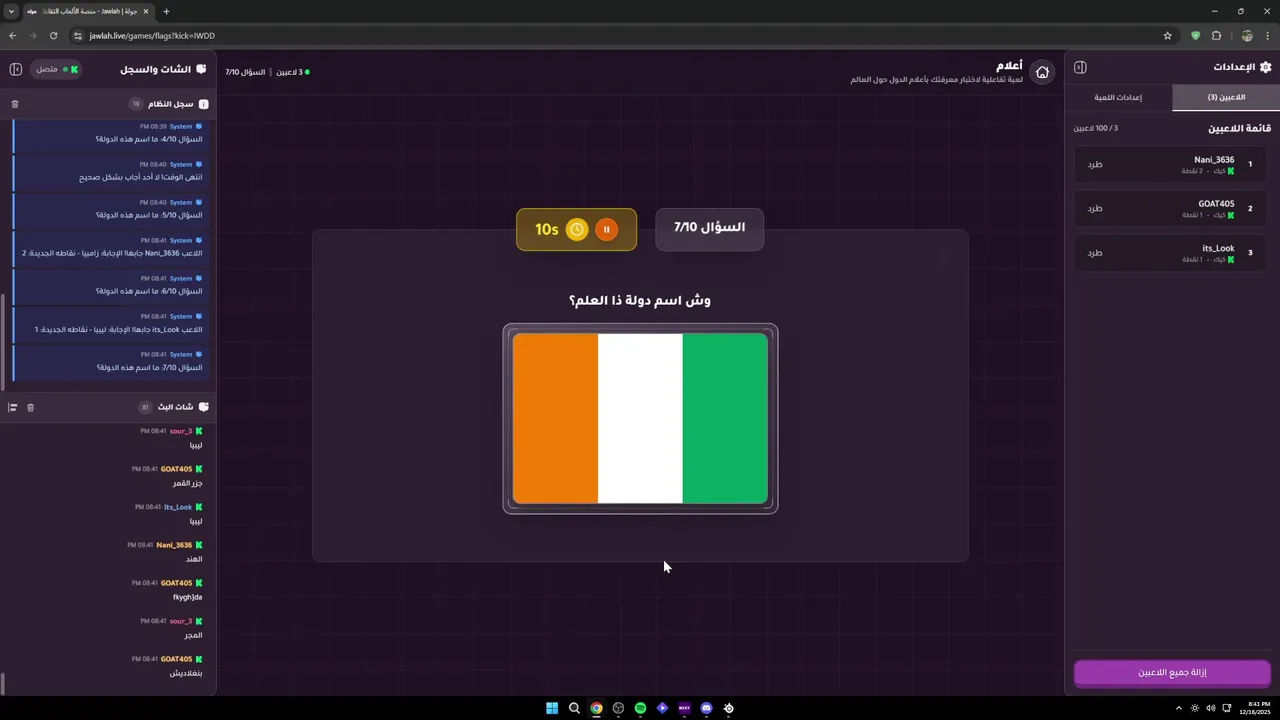This screenshot has height=720, width=1280.
Task: Clear the stream chat (شات البث)
Action: pyautogui.click(x=30, y=407)
